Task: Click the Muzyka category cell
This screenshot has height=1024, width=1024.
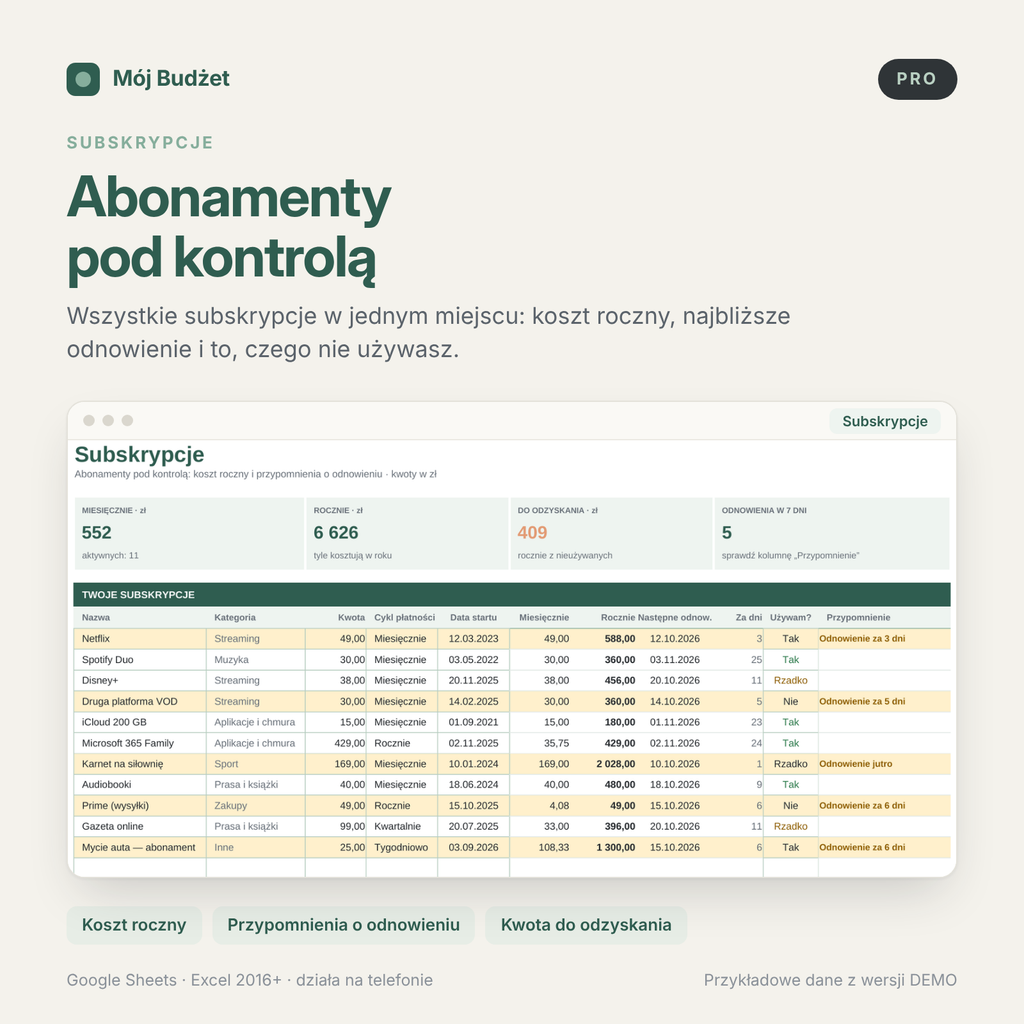Action: tap(256, 660)
